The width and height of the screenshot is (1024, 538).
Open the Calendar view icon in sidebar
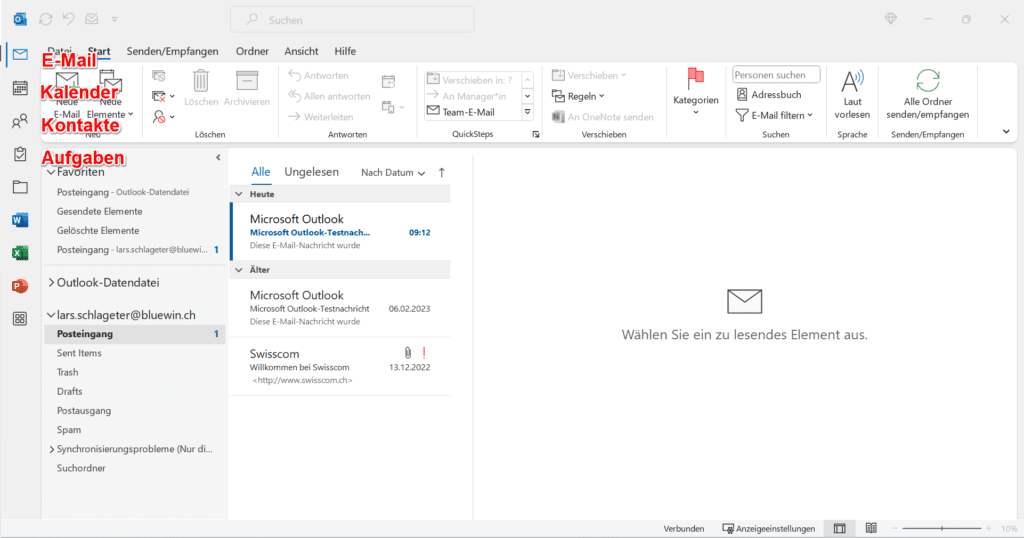click(x=20, y=87)
